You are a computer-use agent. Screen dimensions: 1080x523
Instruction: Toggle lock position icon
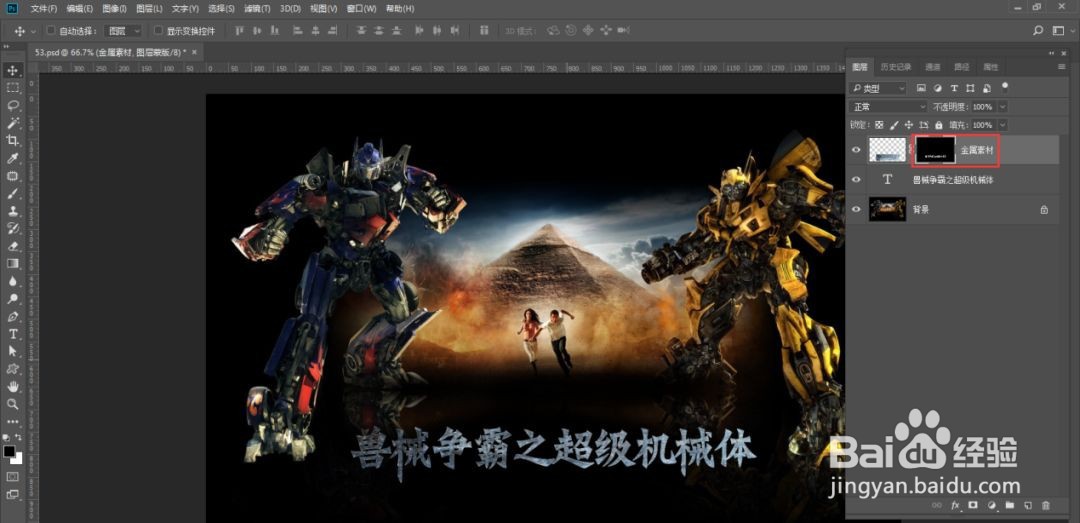908,125
